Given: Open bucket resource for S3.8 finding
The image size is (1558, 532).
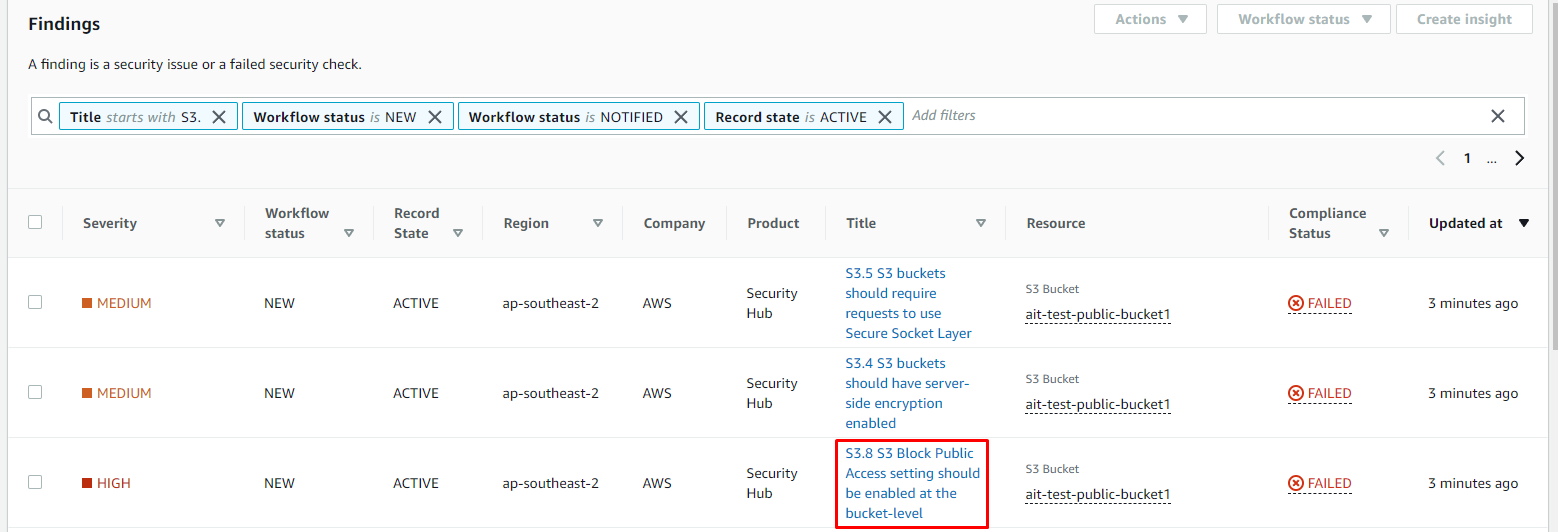Looking at the screenshot, I should tap(1098, 495).
